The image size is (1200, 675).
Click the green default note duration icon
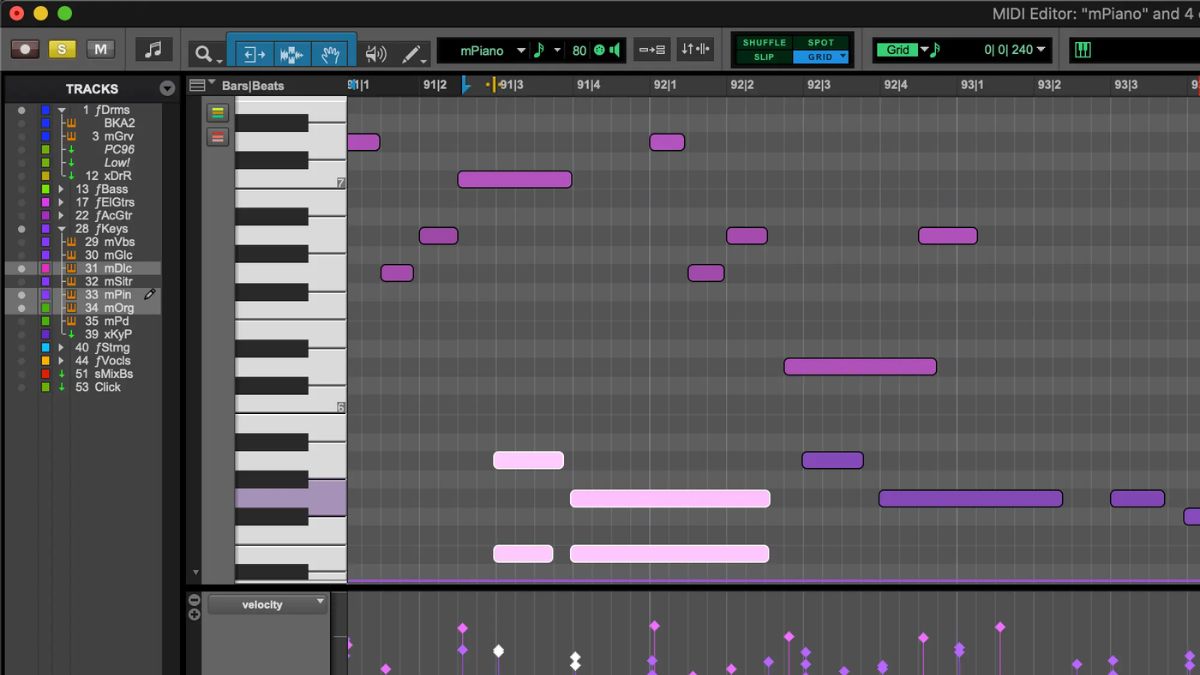pos(539,50)
